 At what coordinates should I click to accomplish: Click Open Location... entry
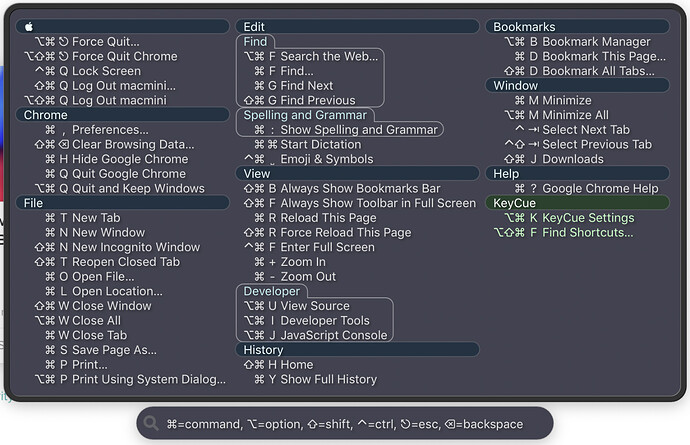(x=104, y=291)
